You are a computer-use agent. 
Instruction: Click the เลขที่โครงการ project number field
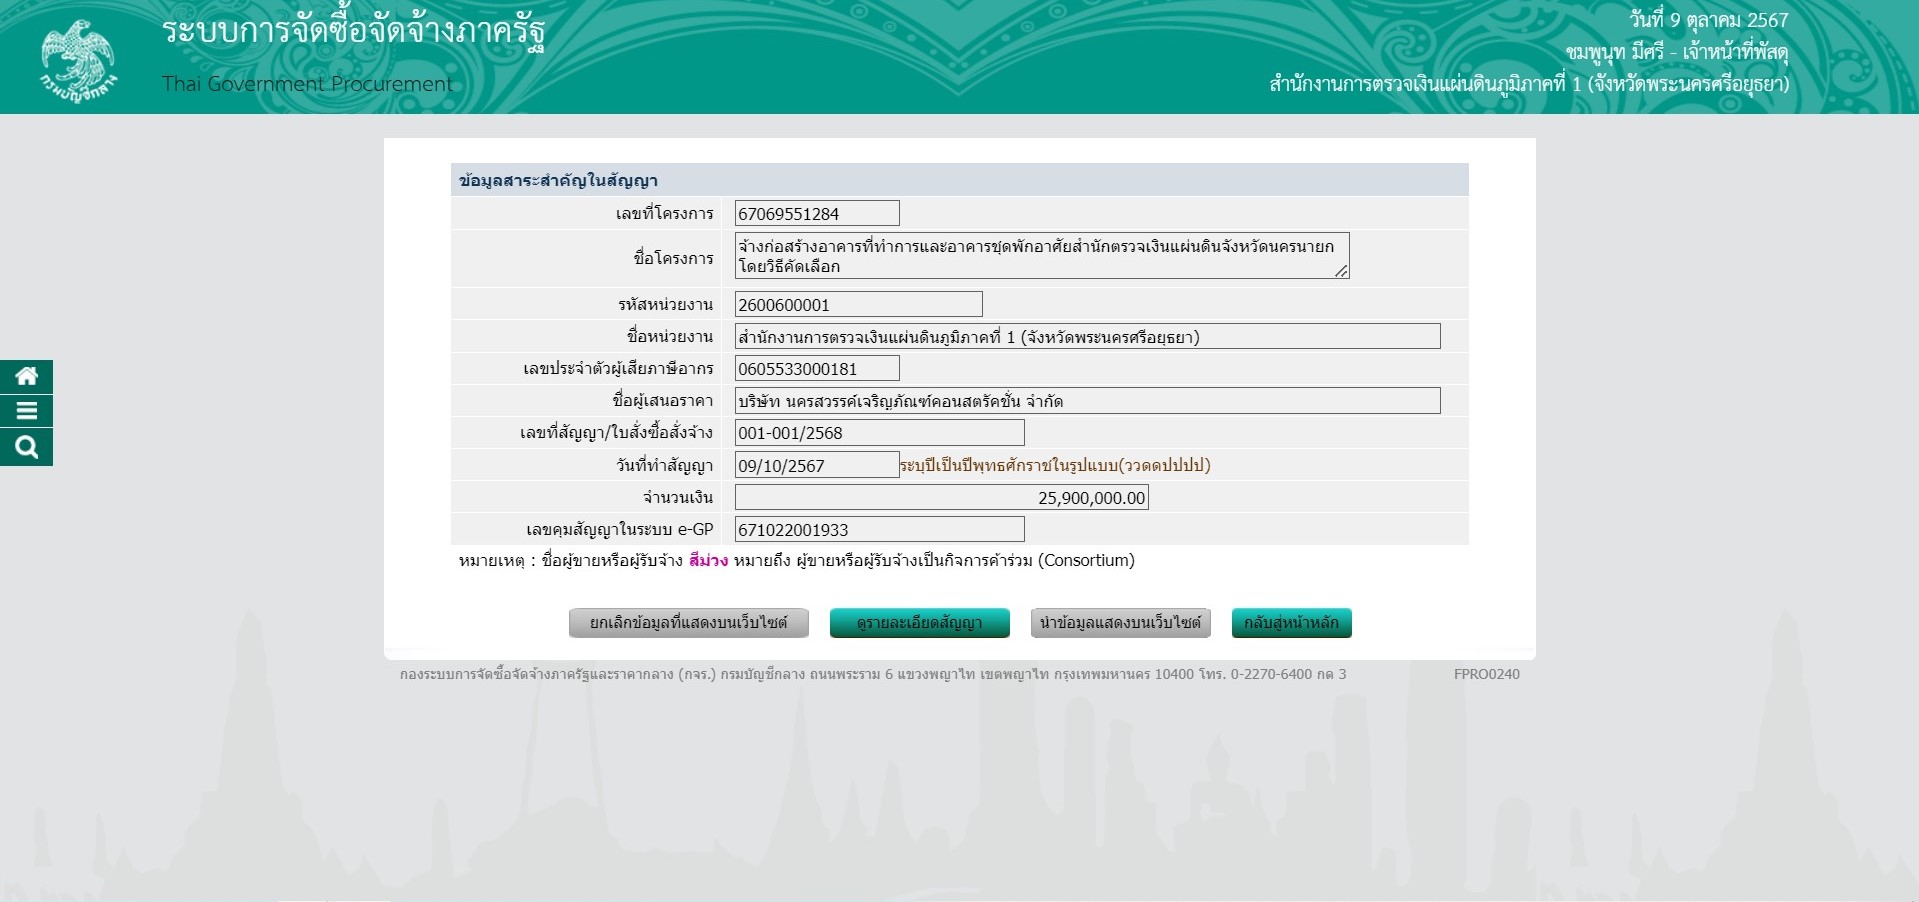(x=816, y=213)
